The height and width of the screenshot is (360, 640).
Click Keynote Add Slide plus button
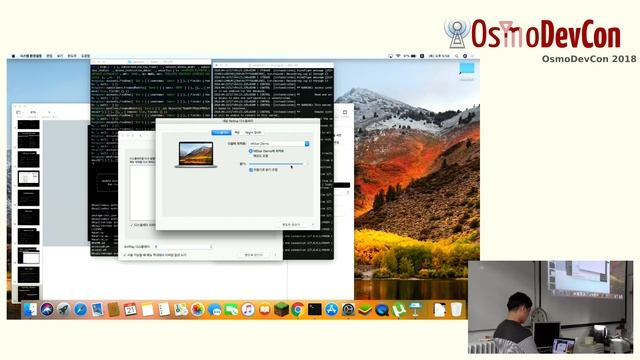click(49, 113)
